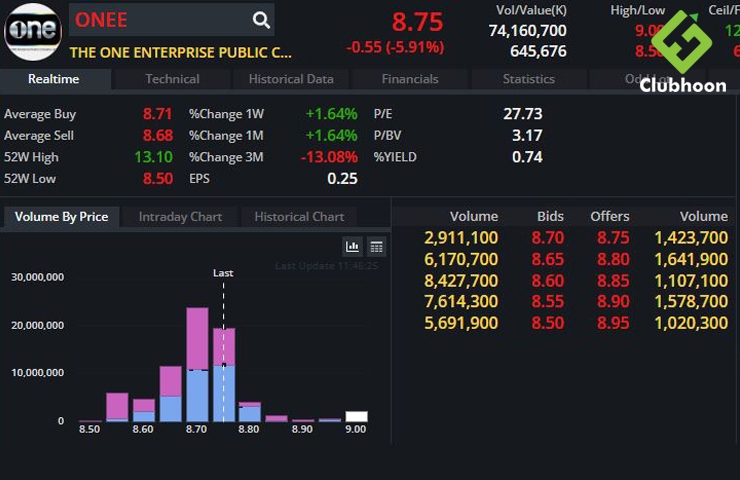This screenshot has height=480, width=740.
Task: Click bid volume 2,911,100
Action: click(x=461, y=237)
